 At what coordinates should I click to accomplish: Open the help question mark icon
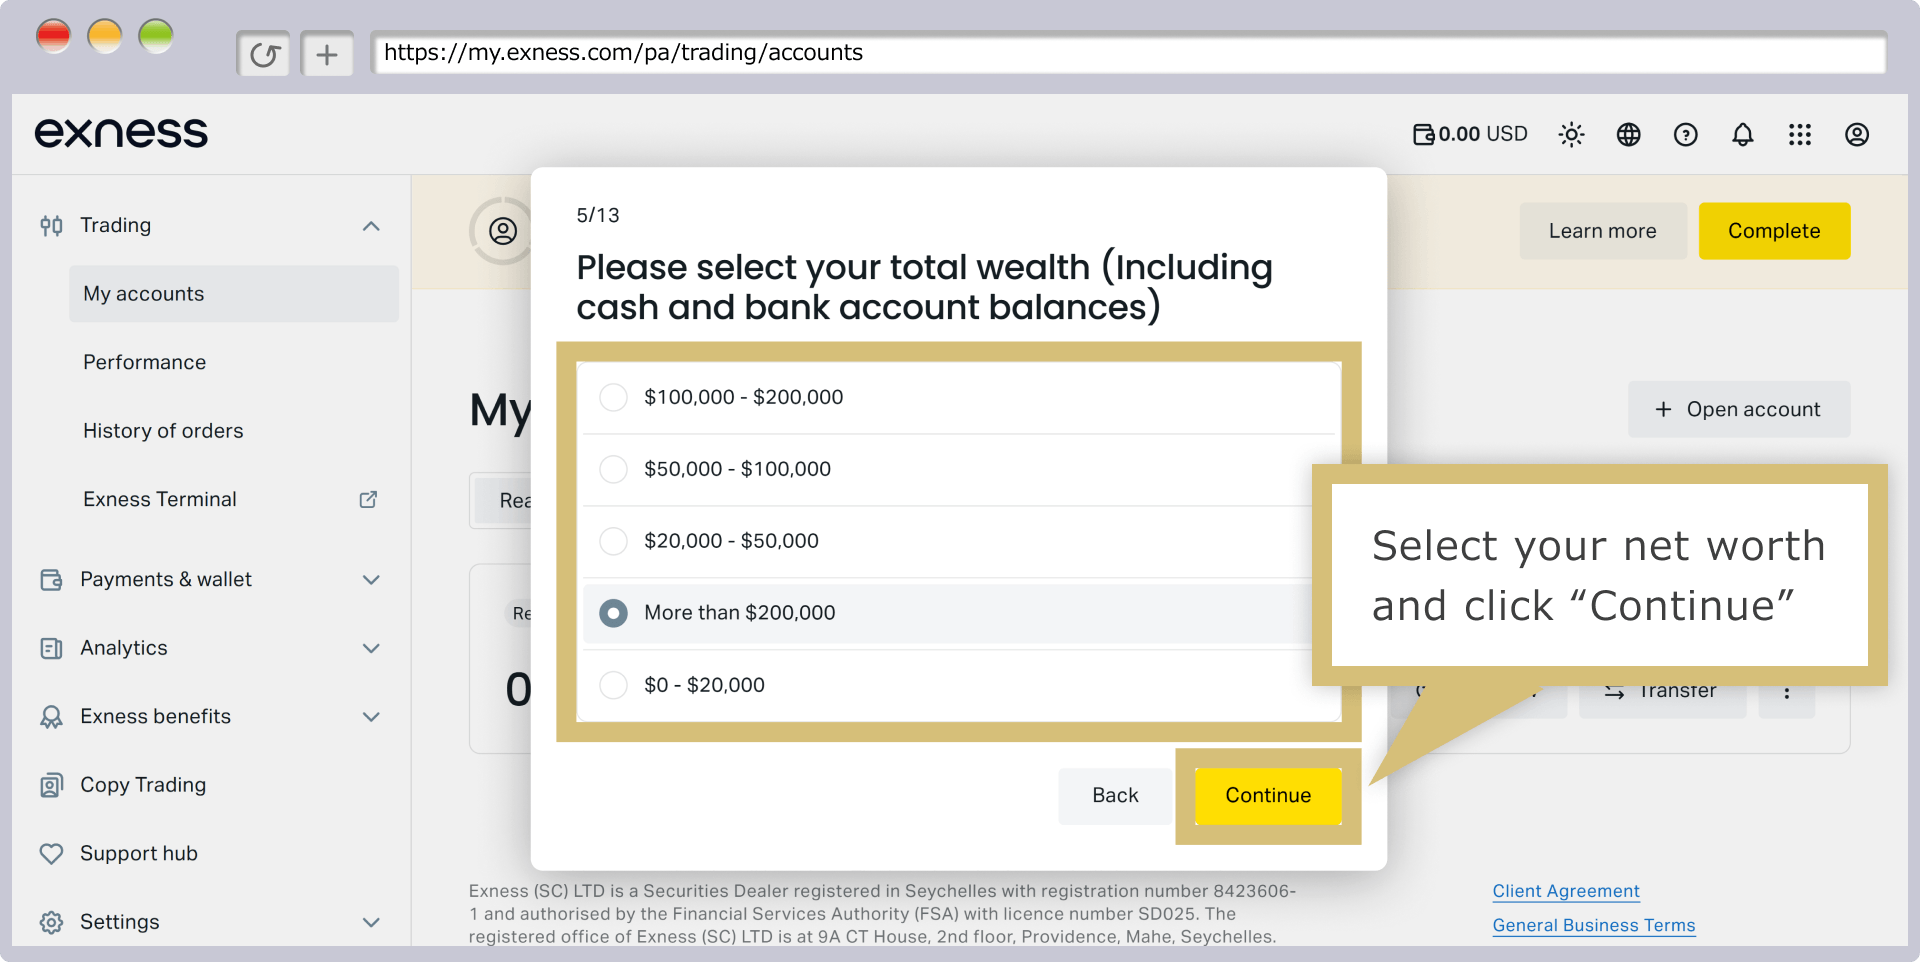[1685, 134]
